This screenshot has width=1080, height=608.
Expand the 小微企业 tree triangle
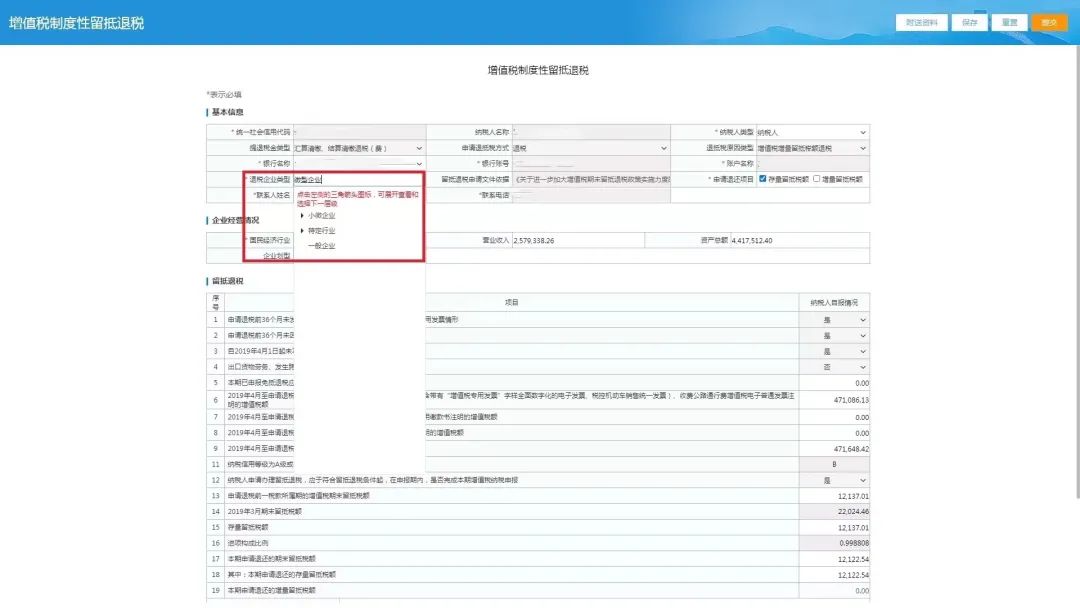[302, 216]
